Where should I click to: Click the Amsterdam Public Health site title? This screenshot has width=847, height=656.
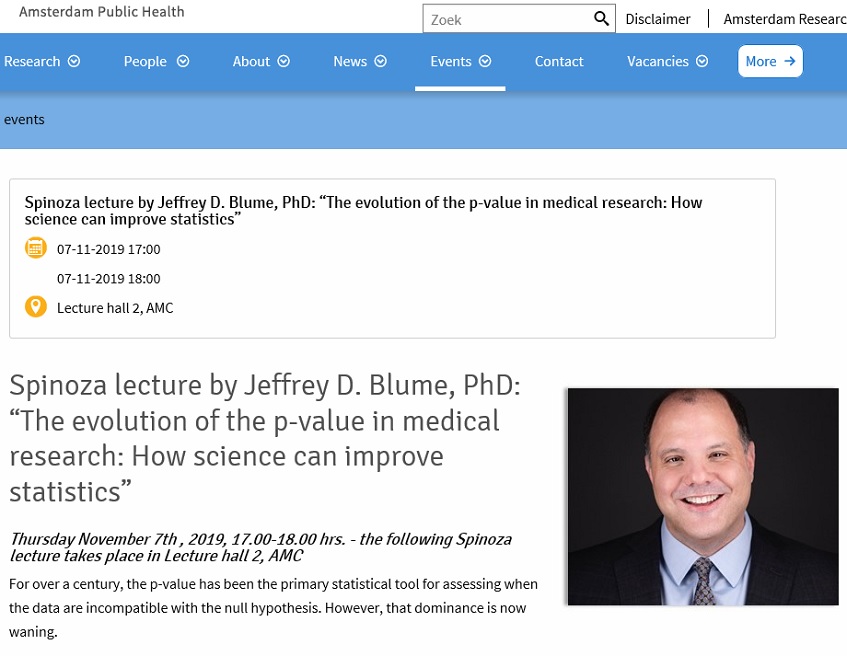(102, 12)
